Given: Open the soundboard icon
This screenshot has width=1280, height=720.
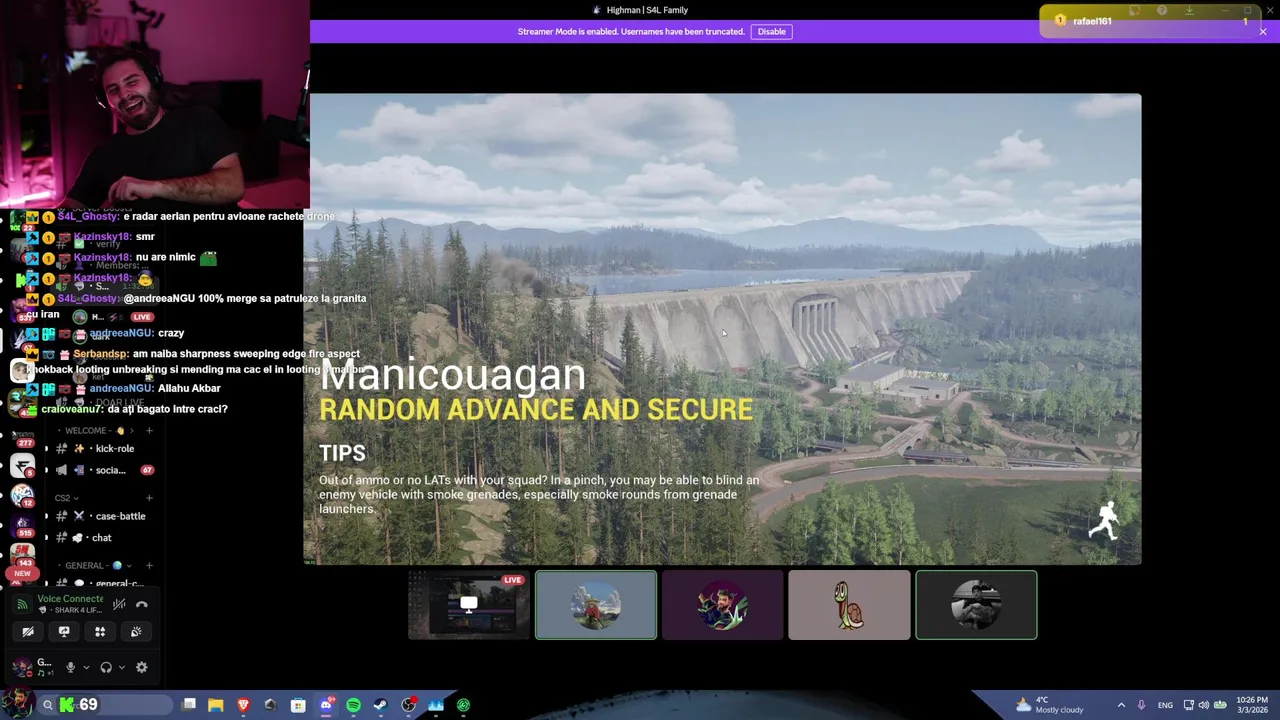Looking at the screenshot, I should pyautogui.click(x=136, y=632).
